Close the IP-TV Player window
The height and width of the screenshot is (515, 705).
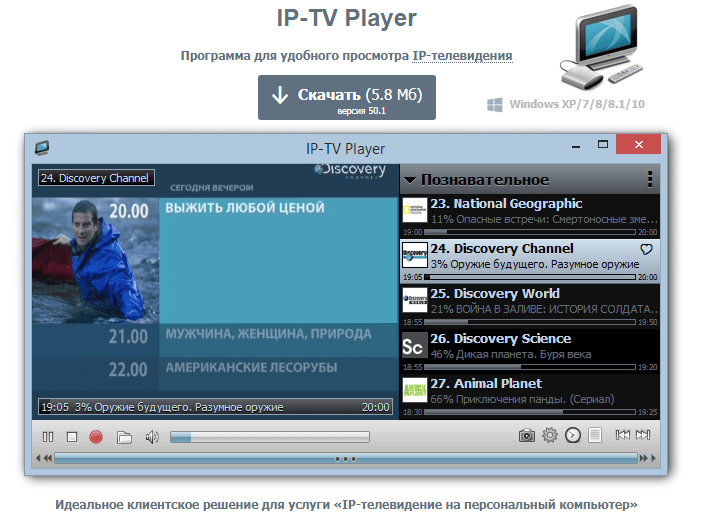pos(638,144)
